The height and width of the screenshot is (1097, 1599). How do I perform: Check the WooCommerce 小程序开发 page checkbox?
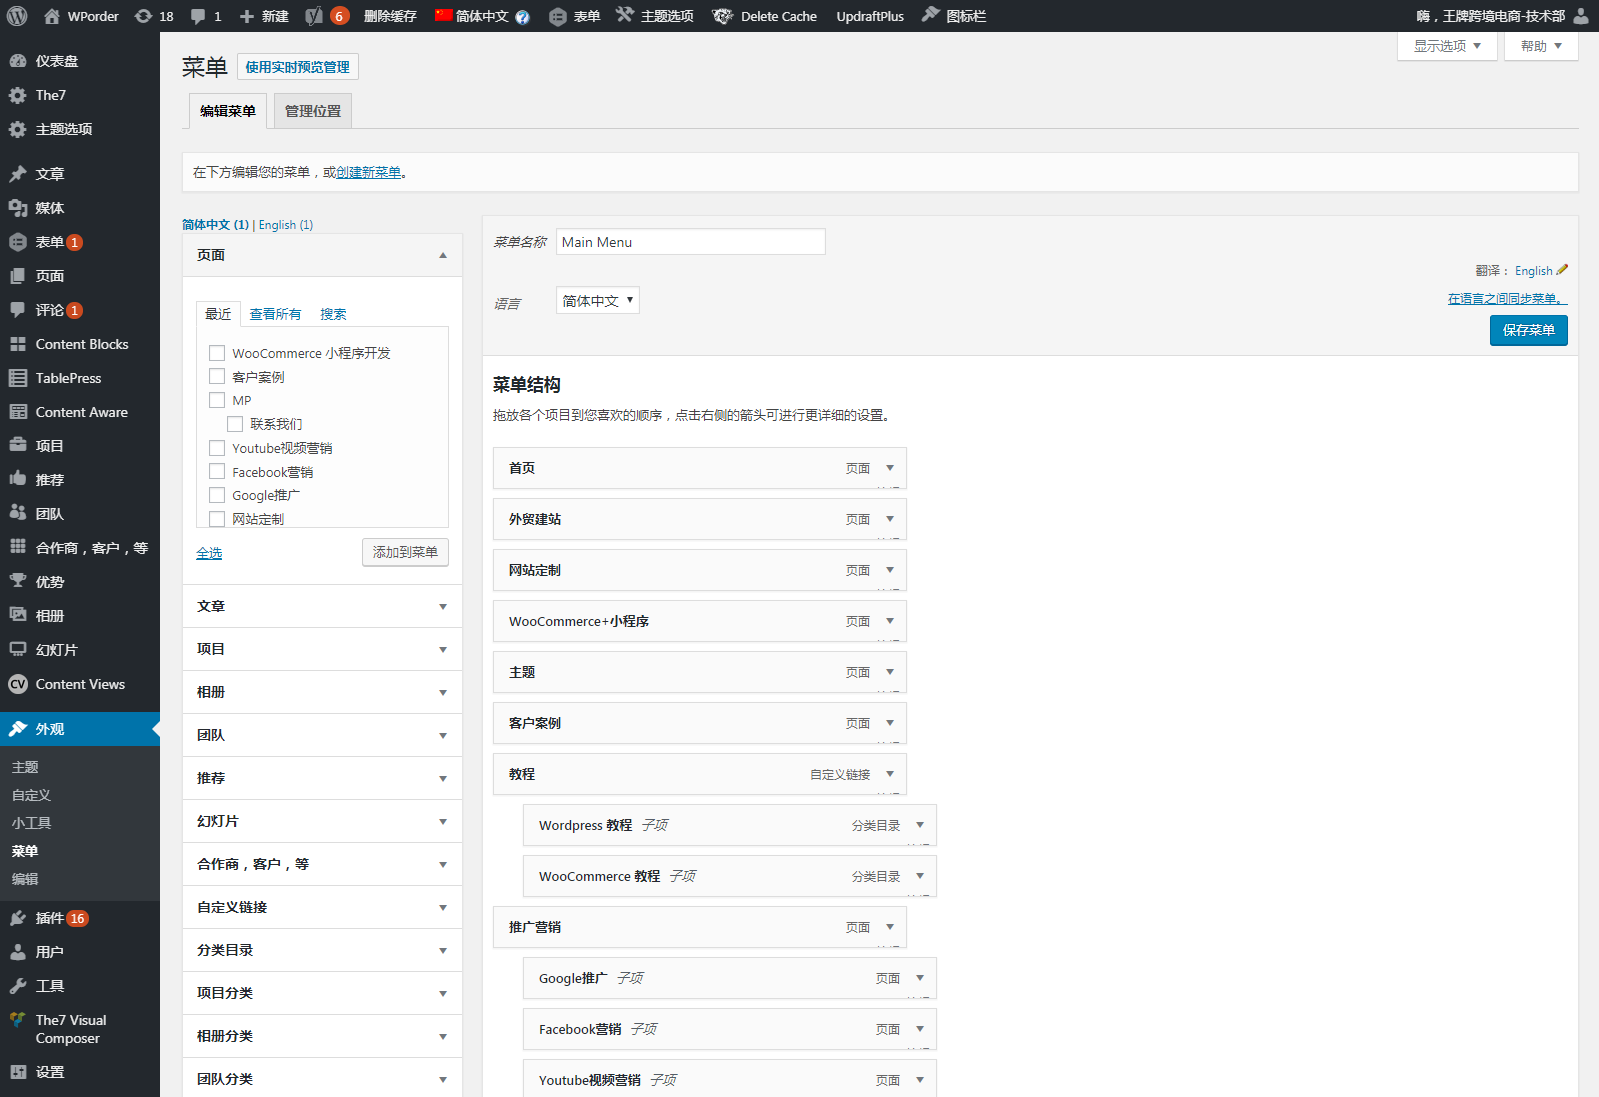tap(217, 353)
